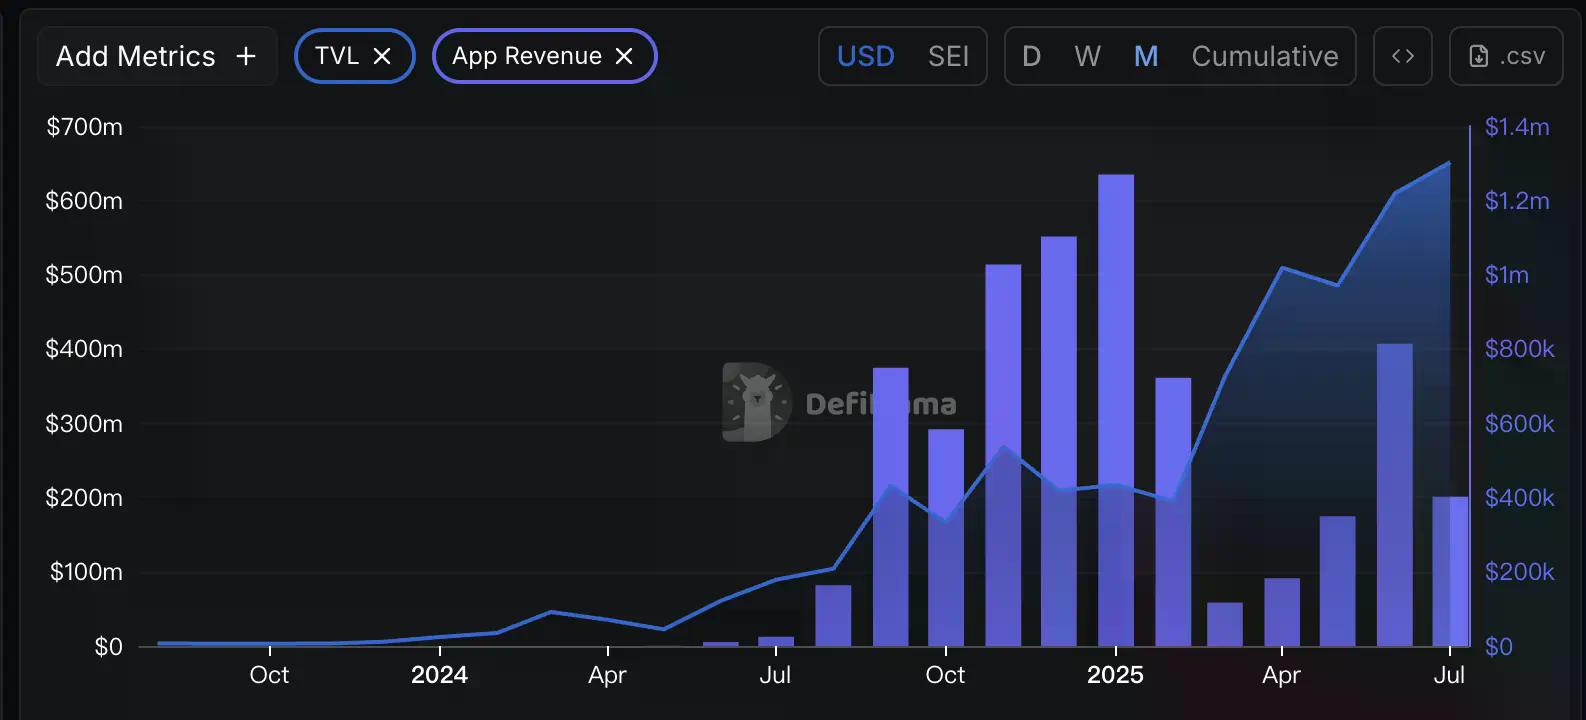Screen dimensions: 1586x720
Task: Remove the TVL metric with its X icon
Action: click(x=382, y=56)
